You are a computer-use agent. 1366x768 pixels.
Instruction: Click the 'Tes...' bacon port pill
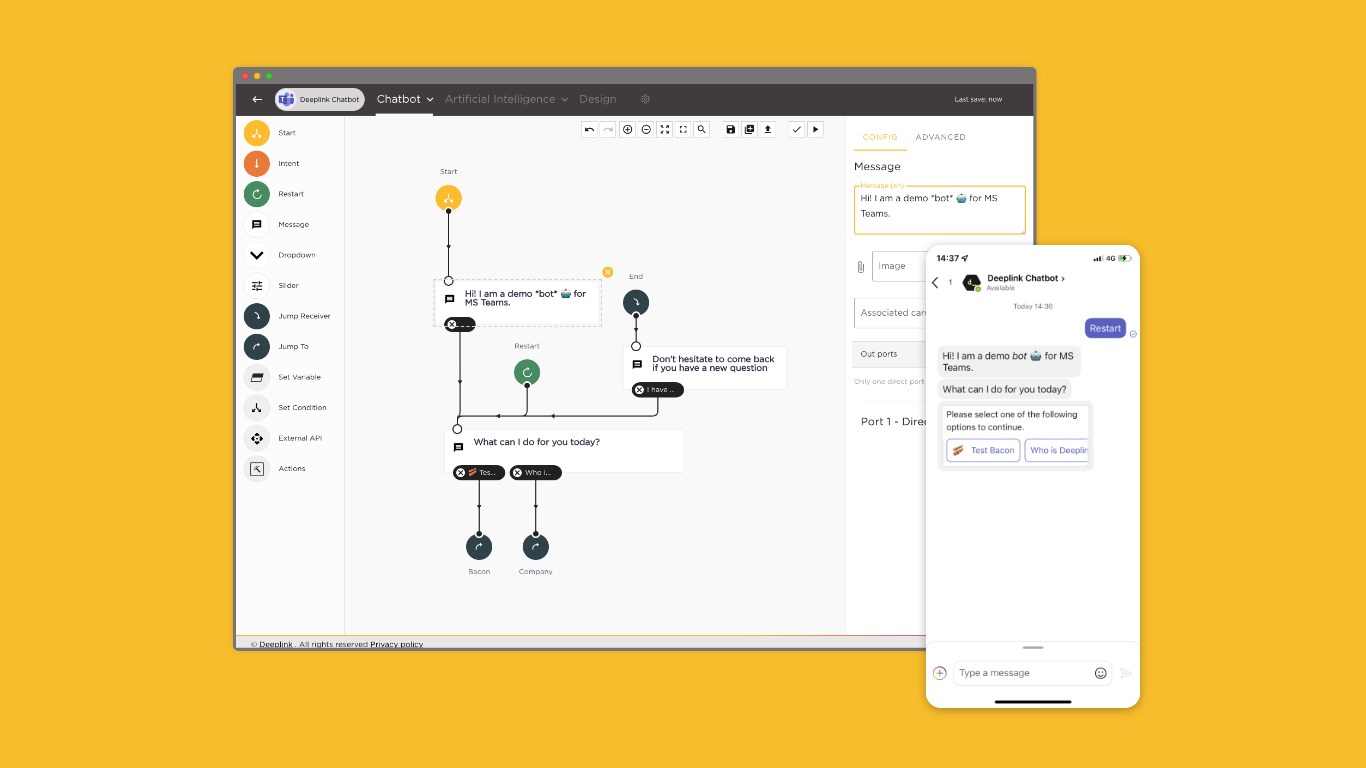[479, 473]
